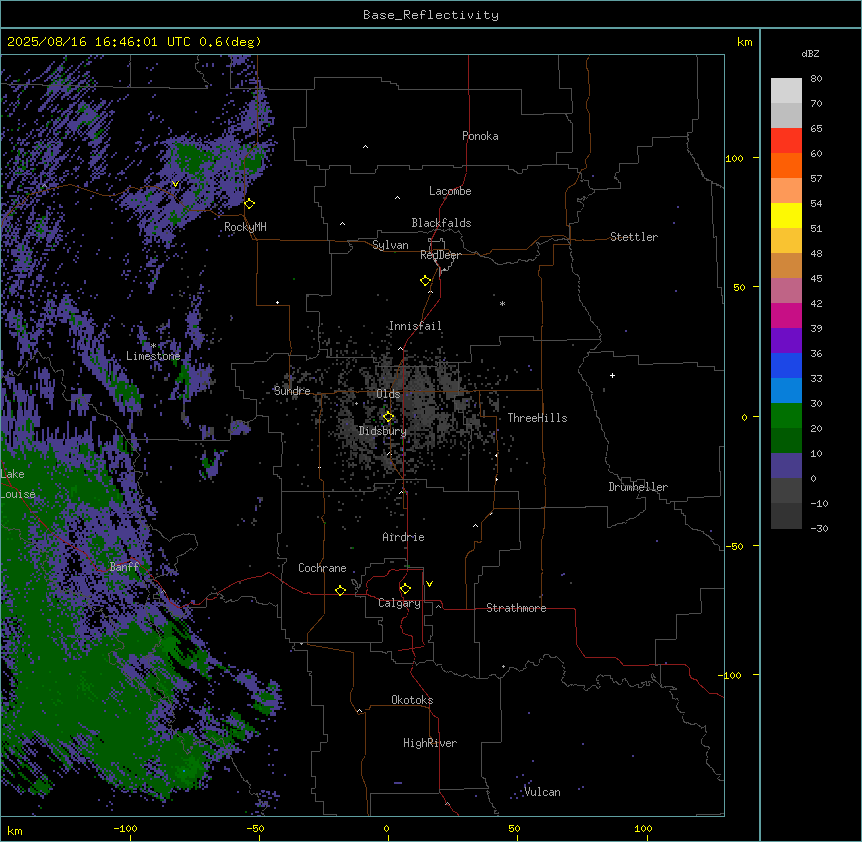Click the Drumheller city label
The image size is (862, 842).
coord(638,487)
